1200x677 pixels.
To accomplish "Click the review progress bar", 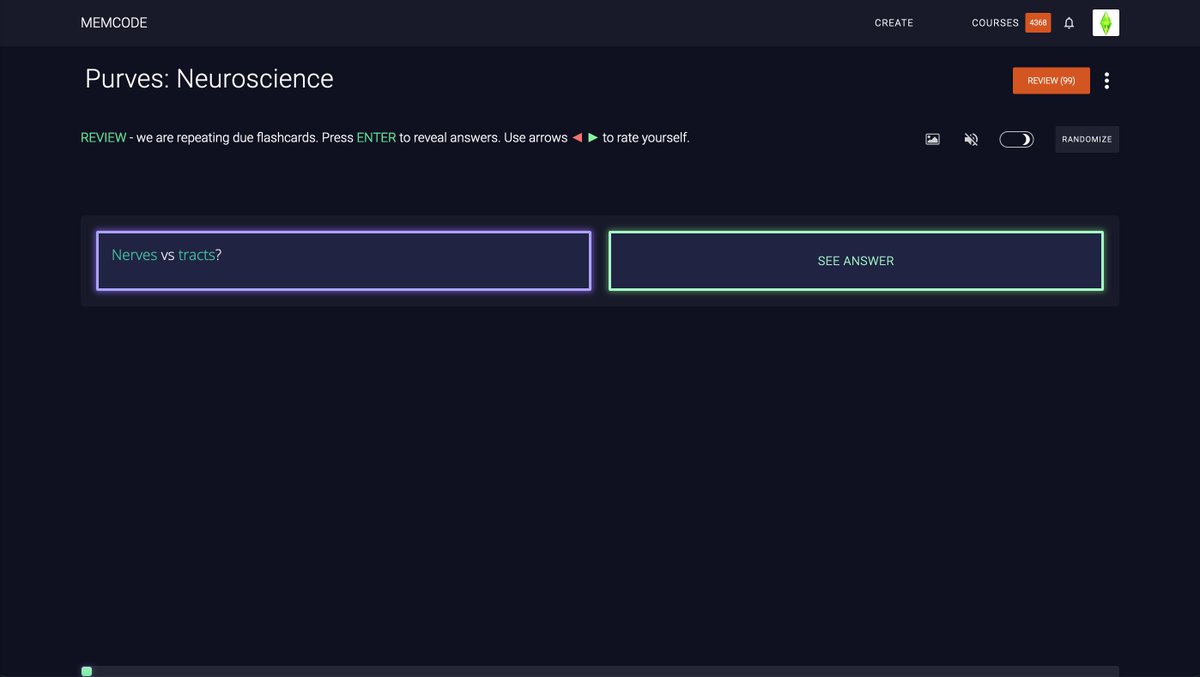I will (x=600, y=671).
